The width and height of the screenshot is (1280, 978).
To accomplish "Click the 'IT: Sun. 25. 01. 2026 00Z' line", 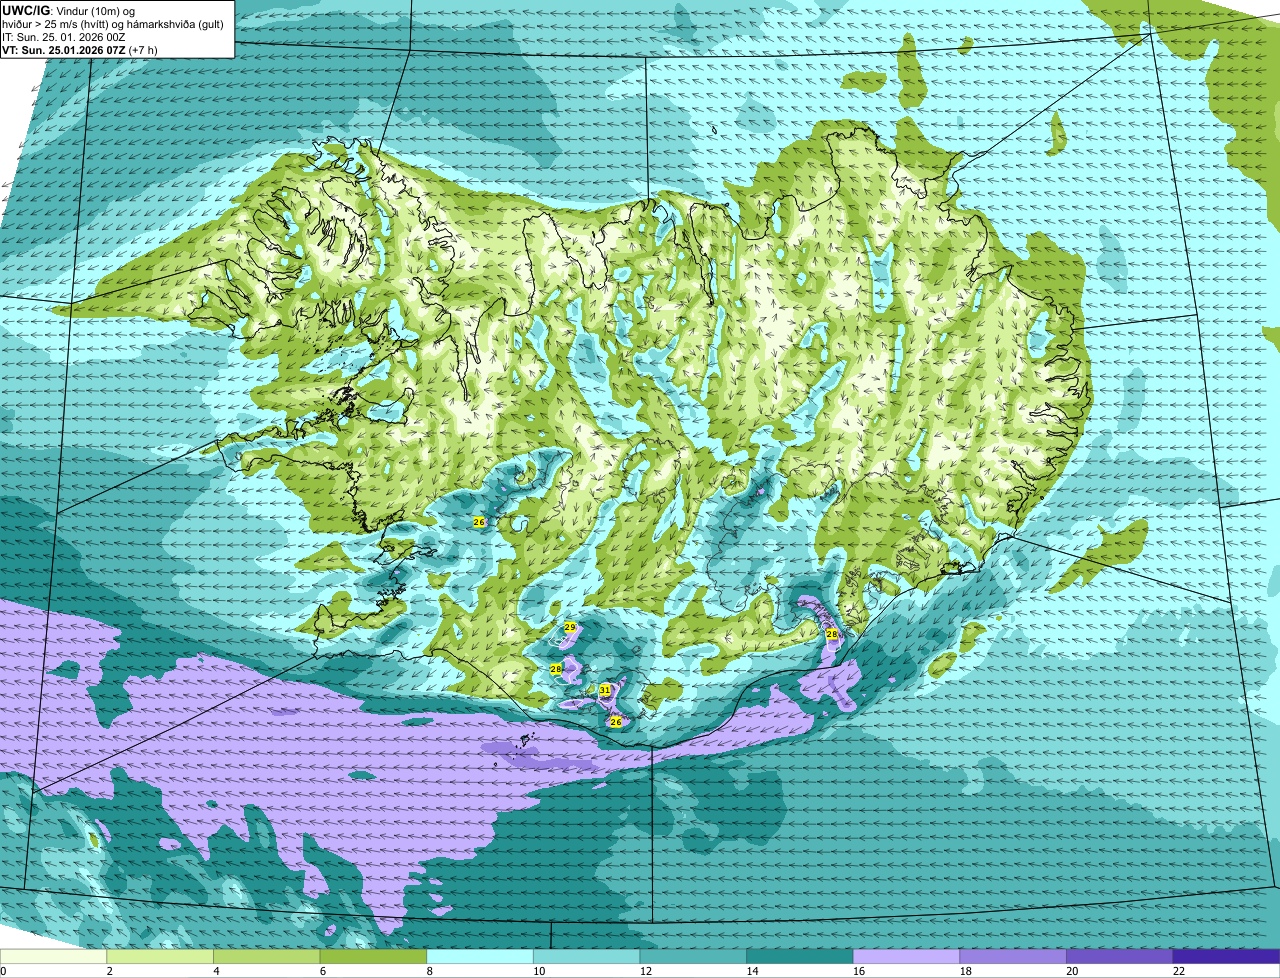I will (x=64, y=36).
